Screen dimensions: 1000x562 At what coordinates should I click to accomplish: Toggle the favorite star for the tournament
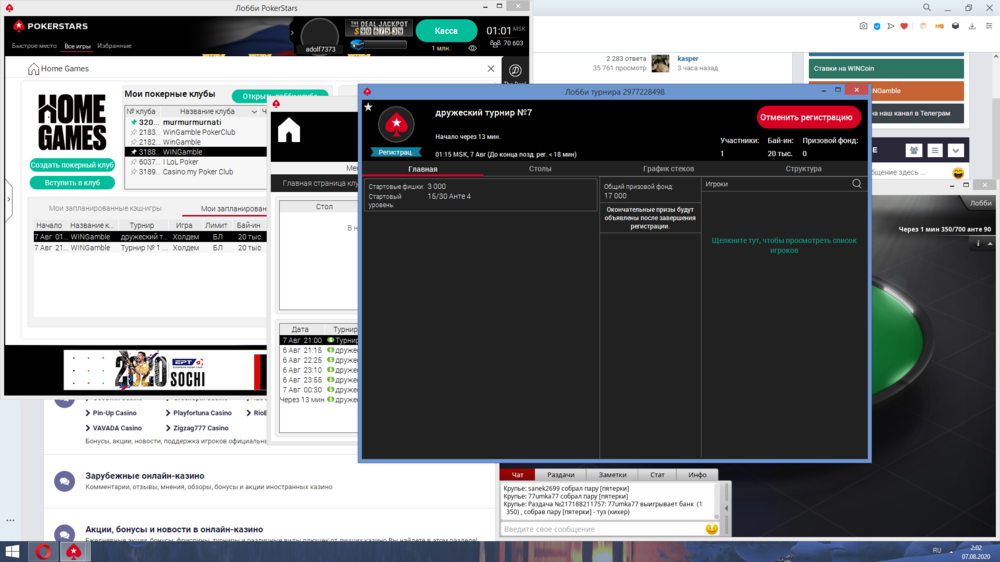coord(368,107)
